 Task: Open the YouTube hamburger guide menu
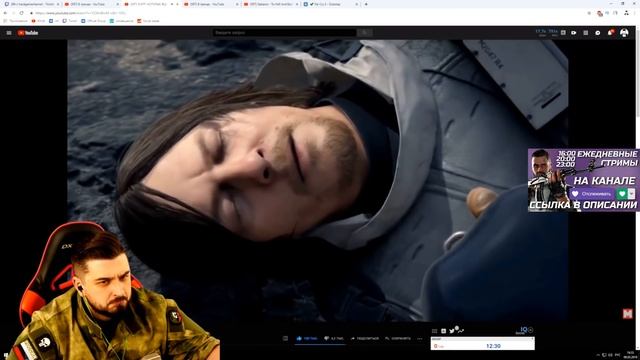(x=9, y=33)
